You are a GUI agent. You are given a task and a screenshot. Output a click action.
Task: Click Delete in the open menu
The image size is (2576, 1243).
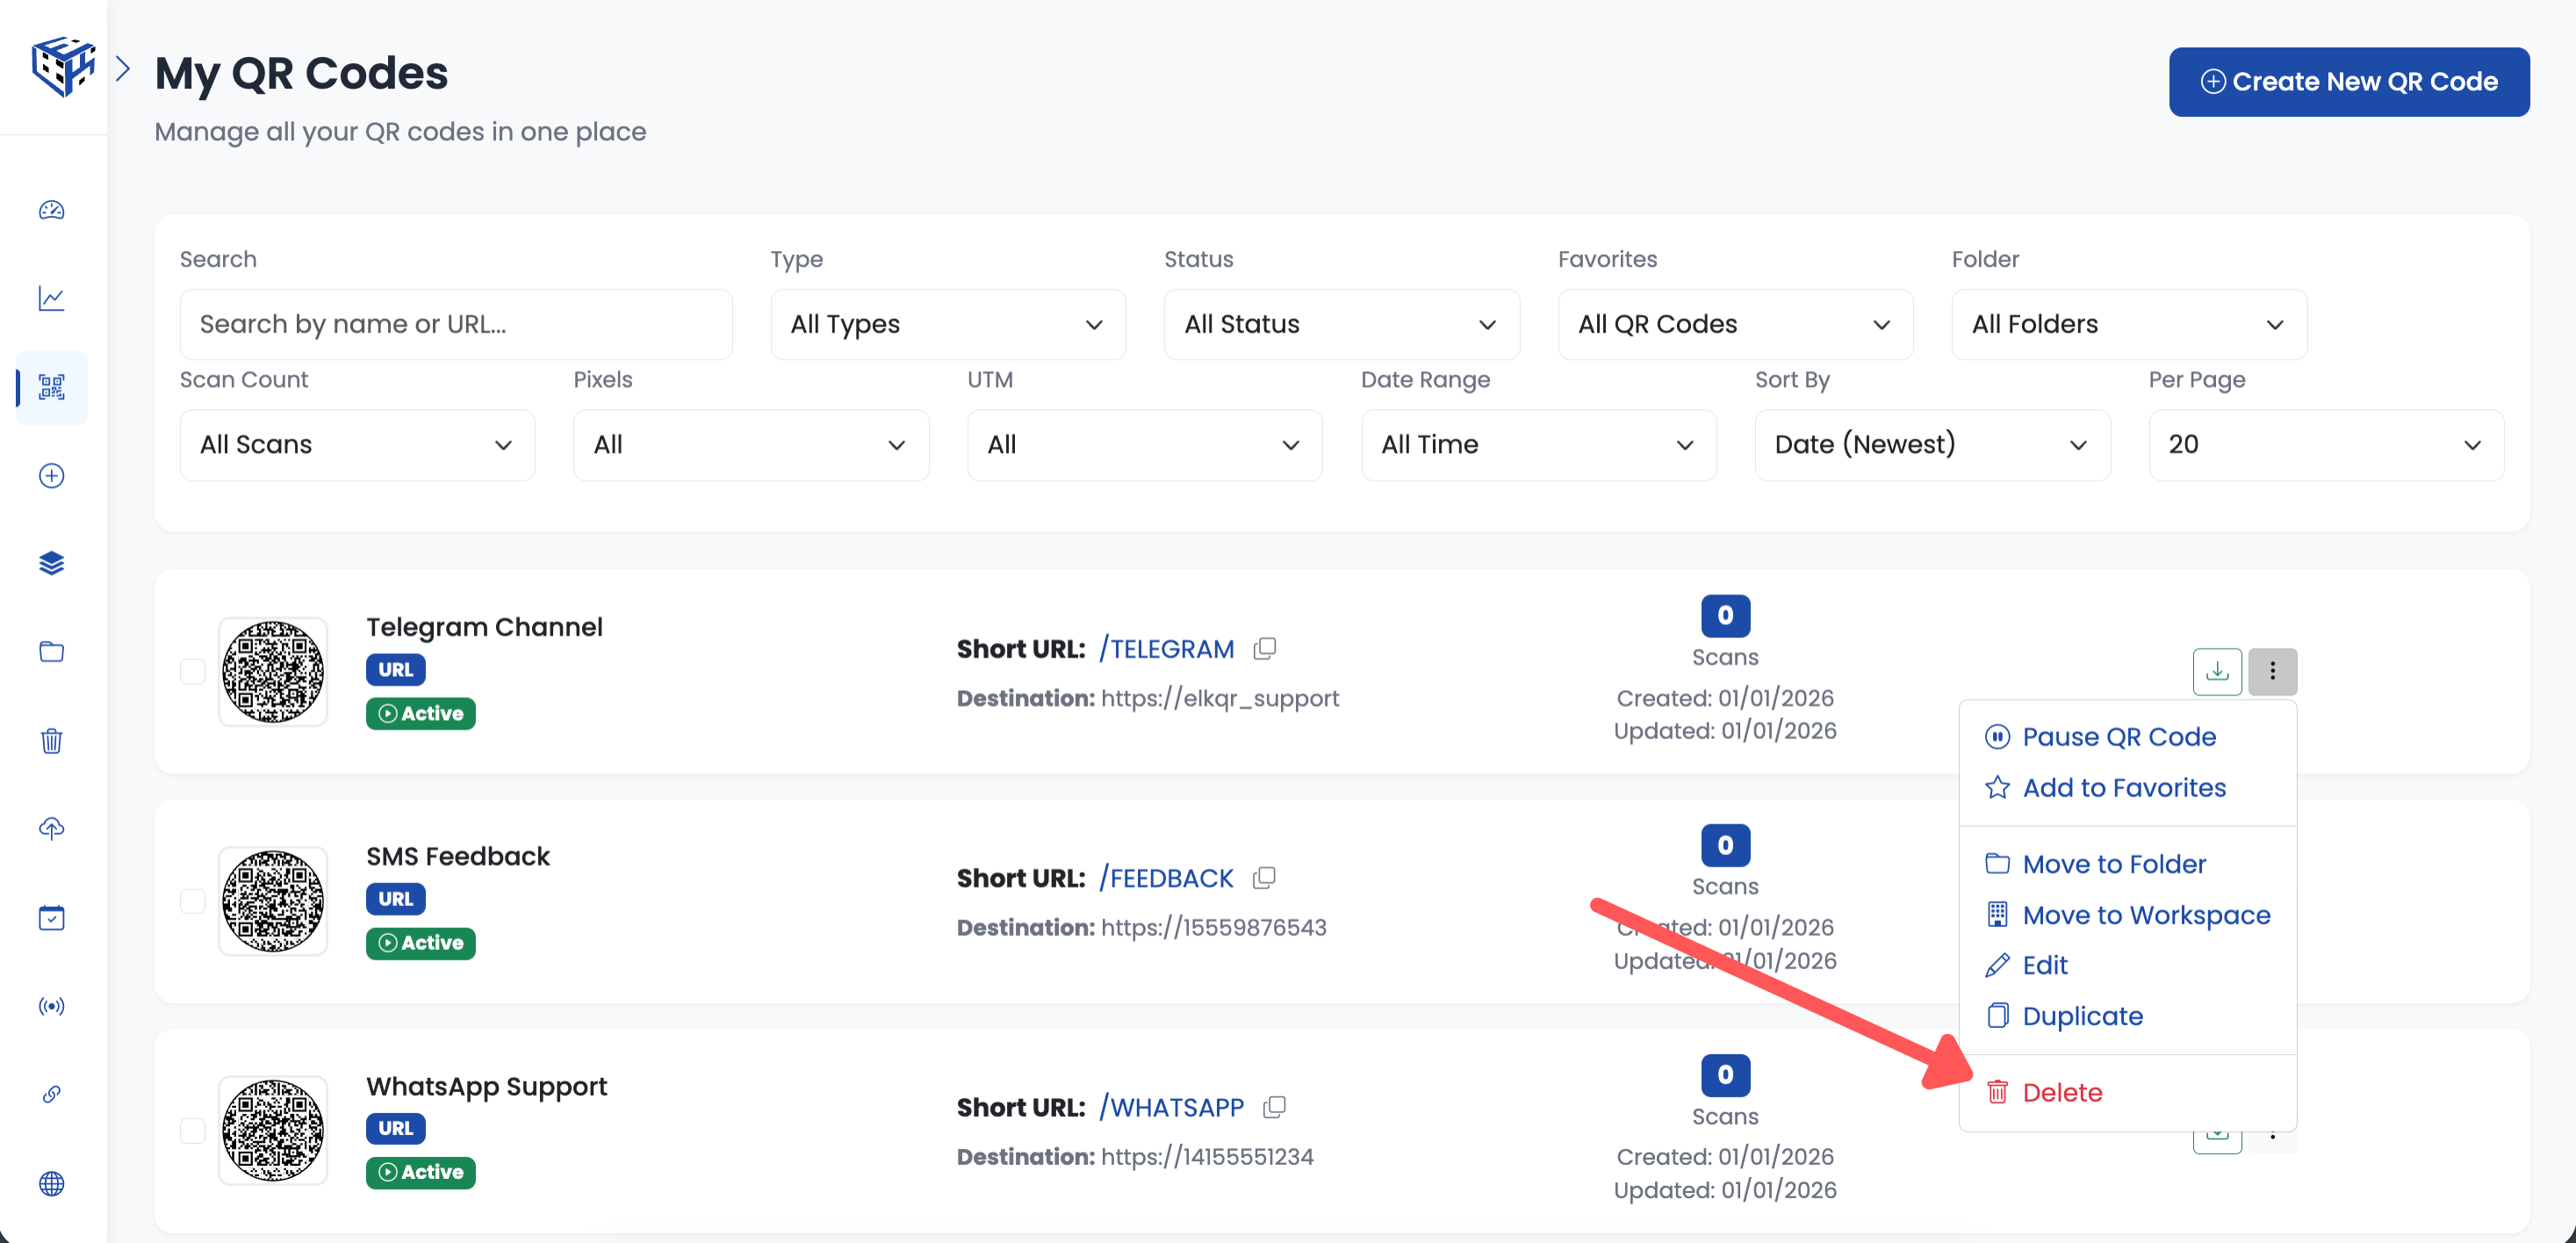pyautogui.click(x=2062, y=1092)
